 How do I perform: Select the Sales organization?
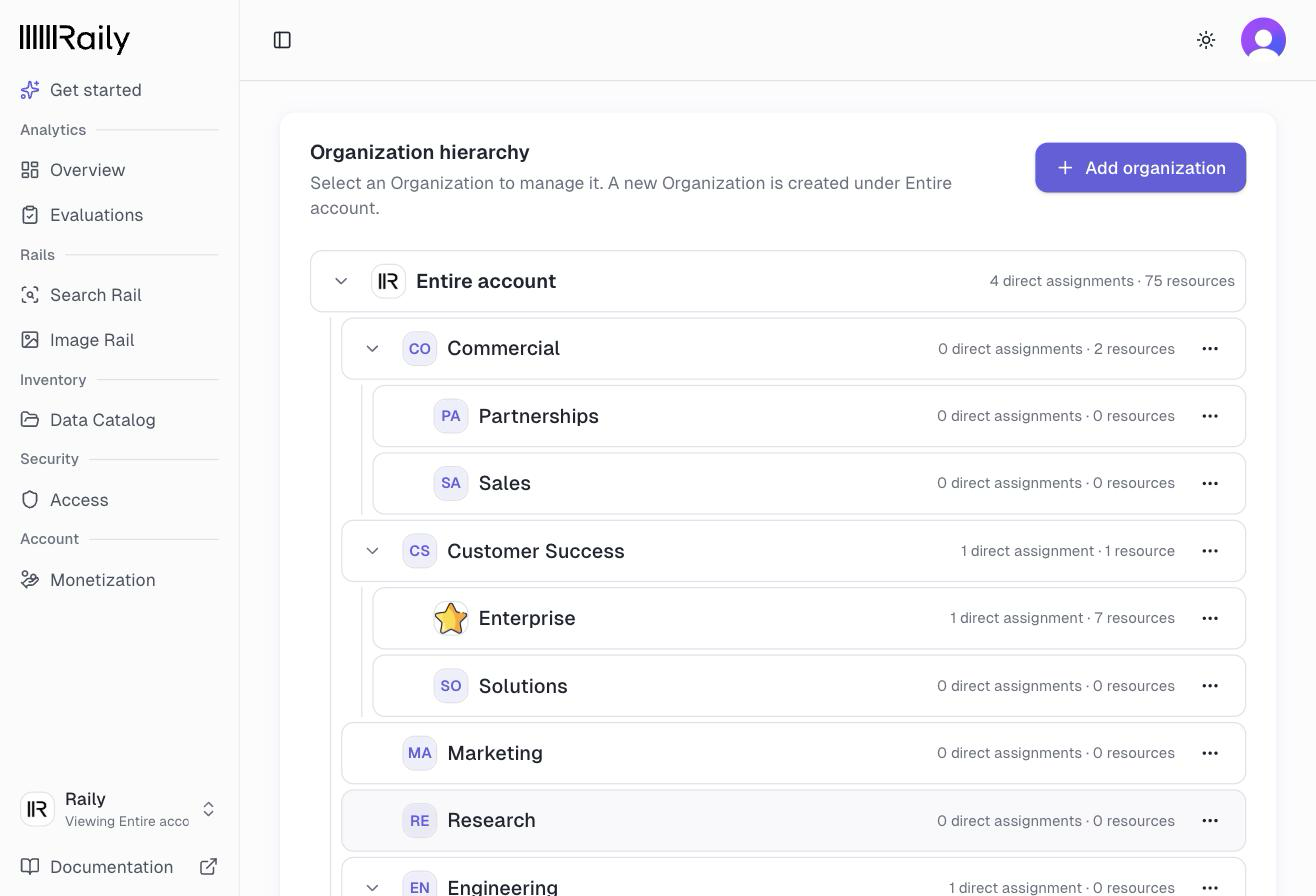point(809,483)
